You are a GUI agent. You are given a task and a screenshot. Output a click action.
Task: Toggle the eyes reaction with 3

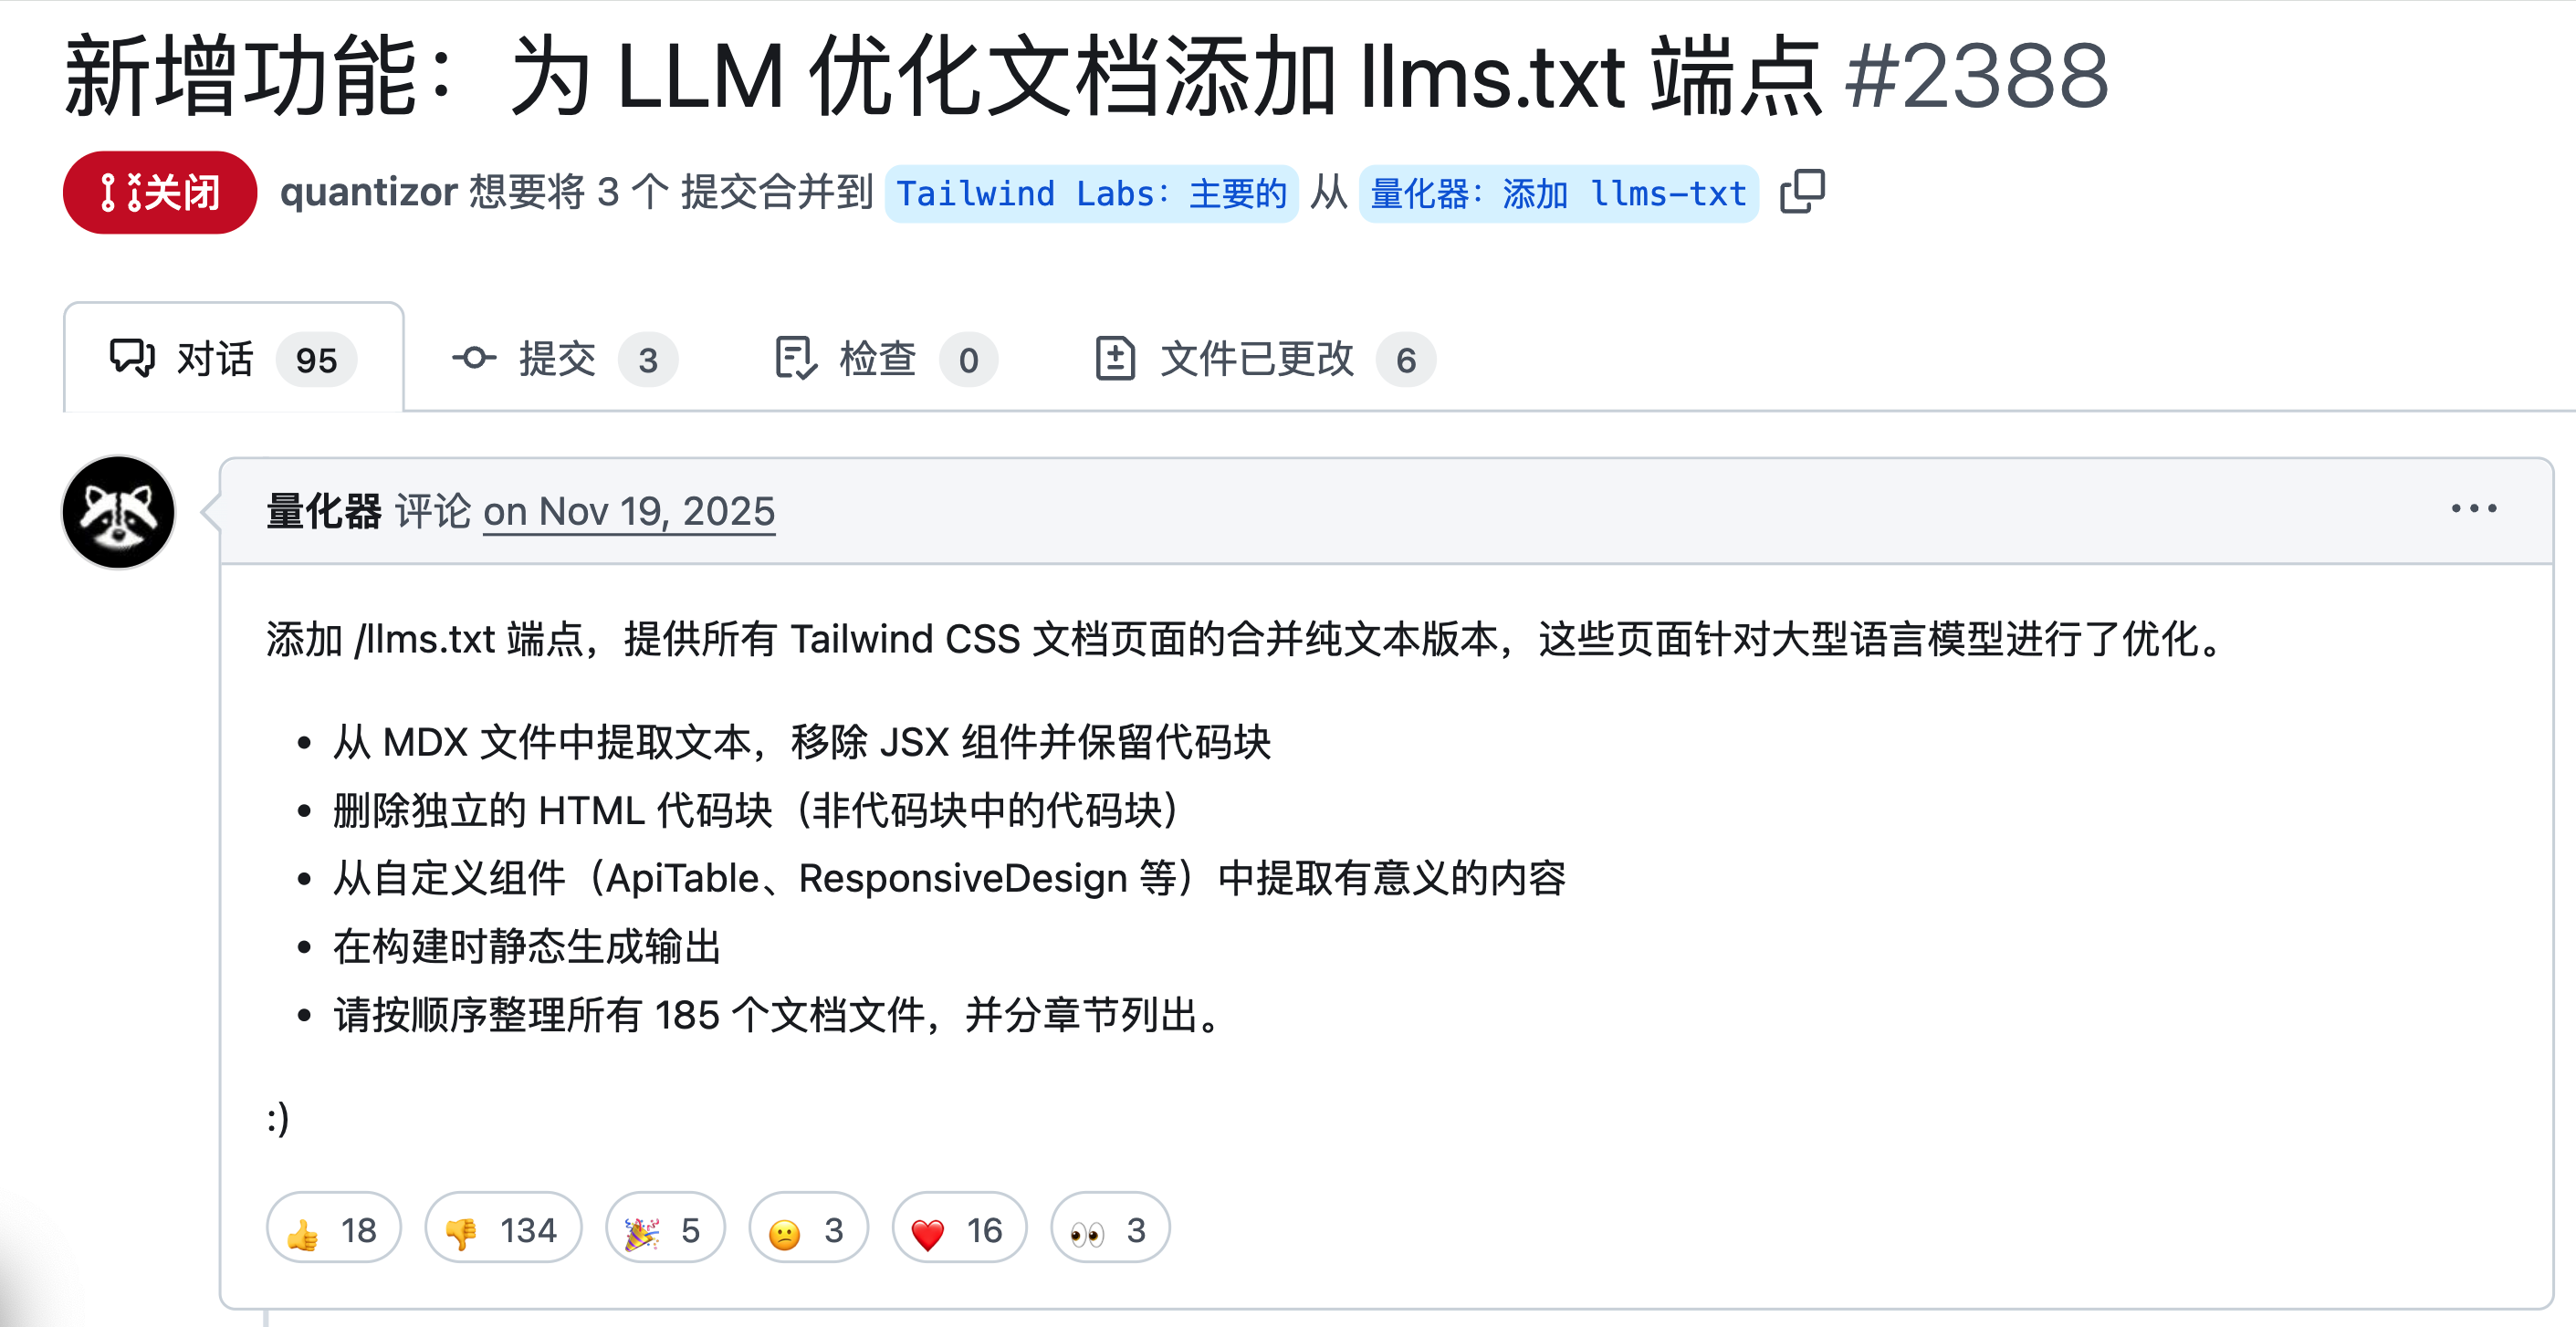(x=1110, y=1228)
